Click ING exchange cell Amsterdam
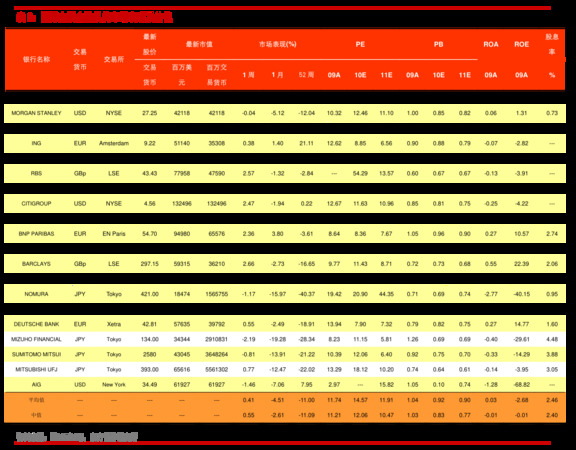 click(114, 143)
